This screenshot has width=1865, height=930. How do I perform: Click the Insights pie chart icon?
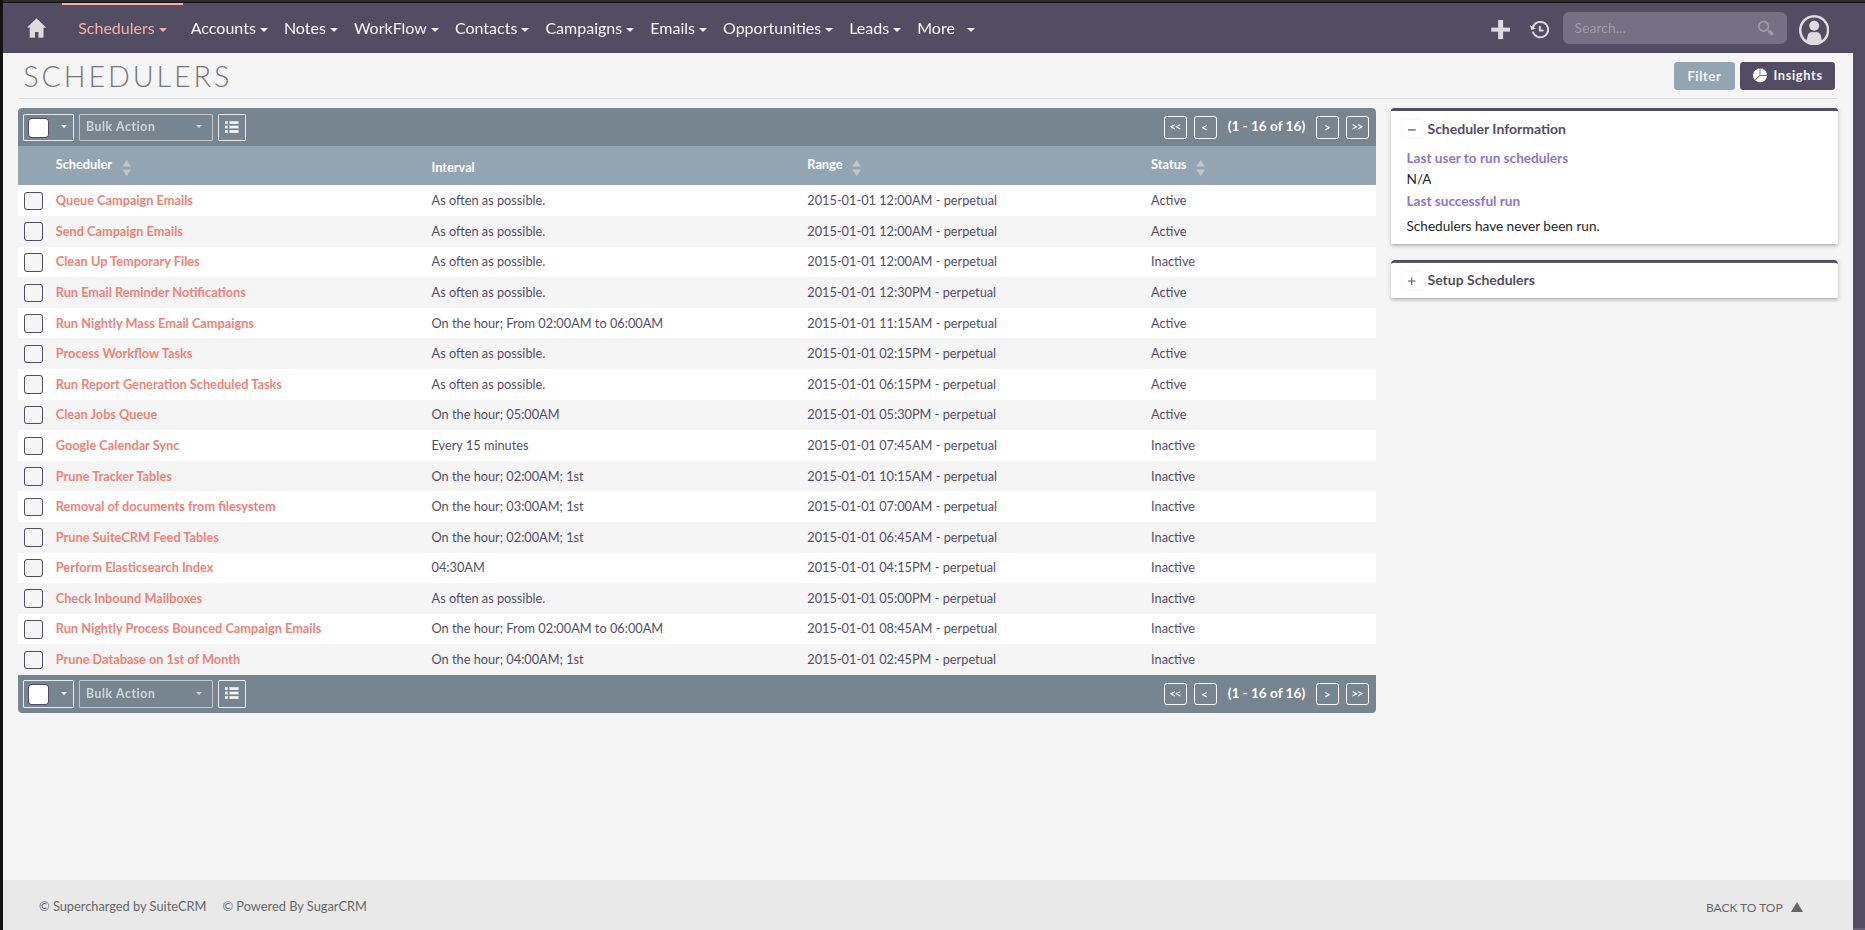pyautogui.click(x=1761, y=75)
